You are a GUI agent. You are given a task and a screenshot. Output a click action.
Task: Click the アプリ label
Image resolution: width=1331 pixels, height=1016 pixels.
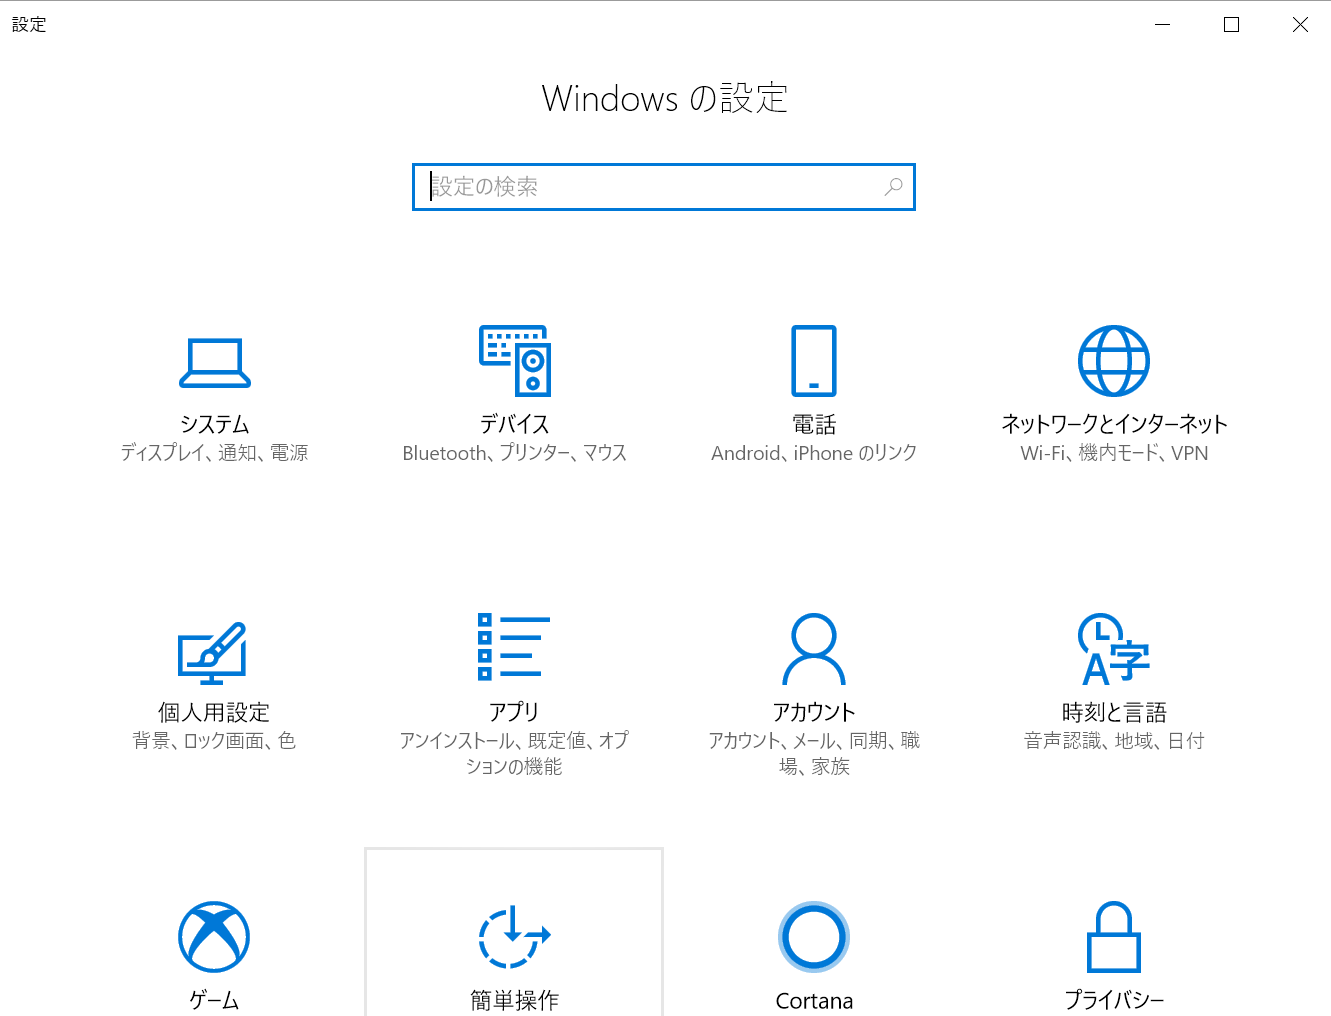514,712
